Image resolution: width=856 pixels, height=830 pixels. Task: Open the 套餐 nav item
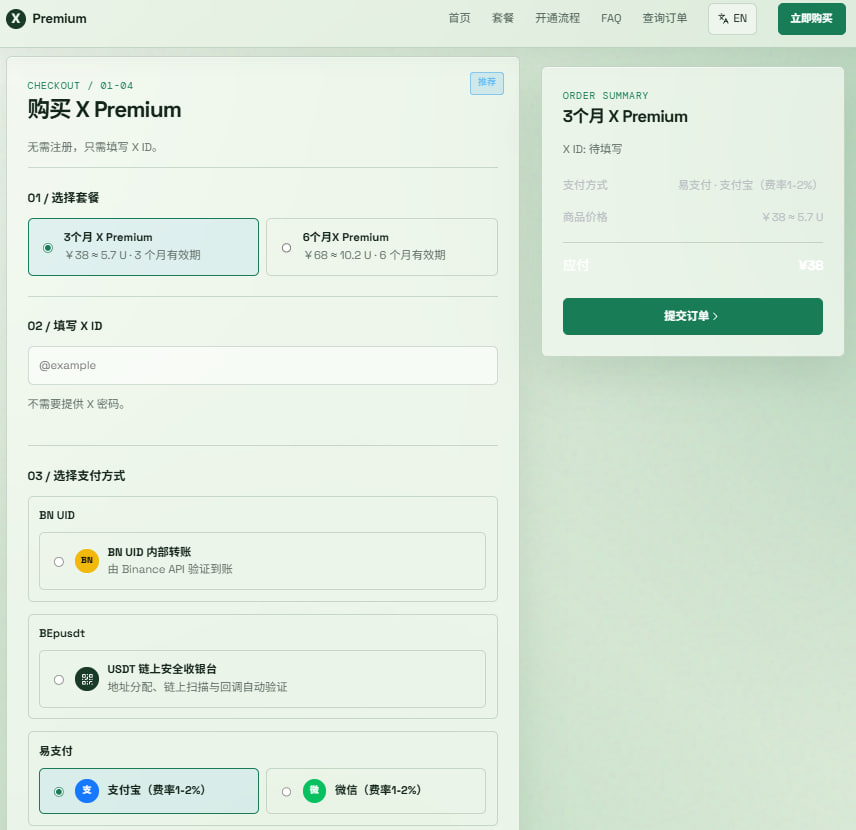click(503, 19)
